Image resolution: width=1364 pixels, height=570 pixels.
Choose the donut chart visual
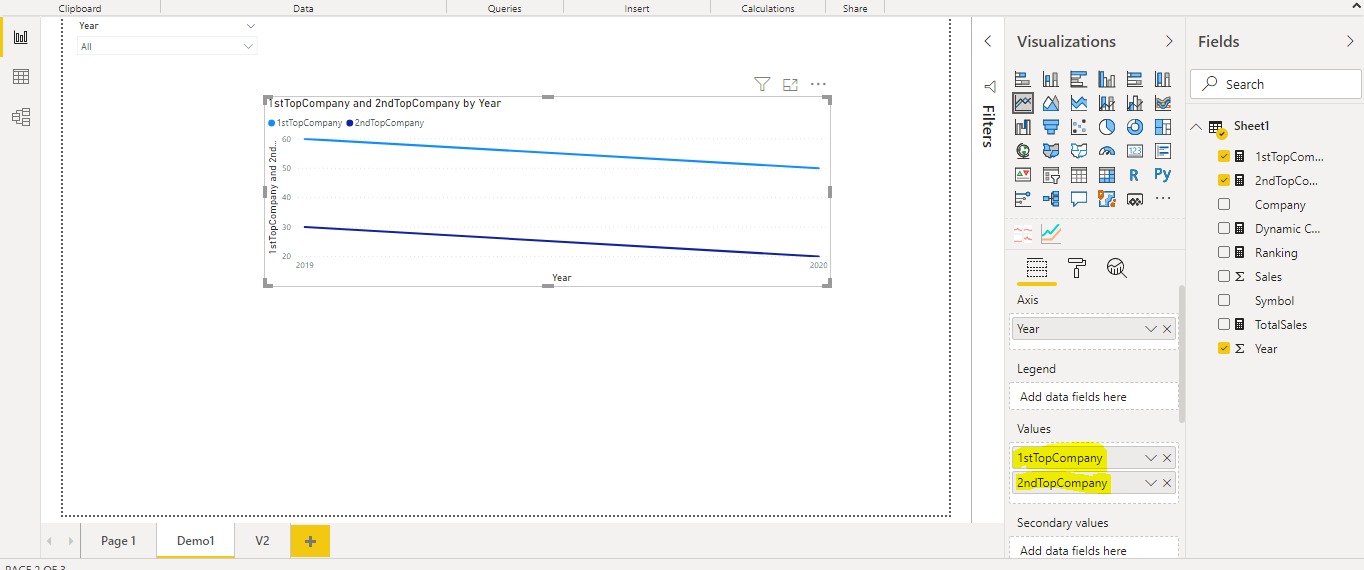click(x=1135, y=127)
